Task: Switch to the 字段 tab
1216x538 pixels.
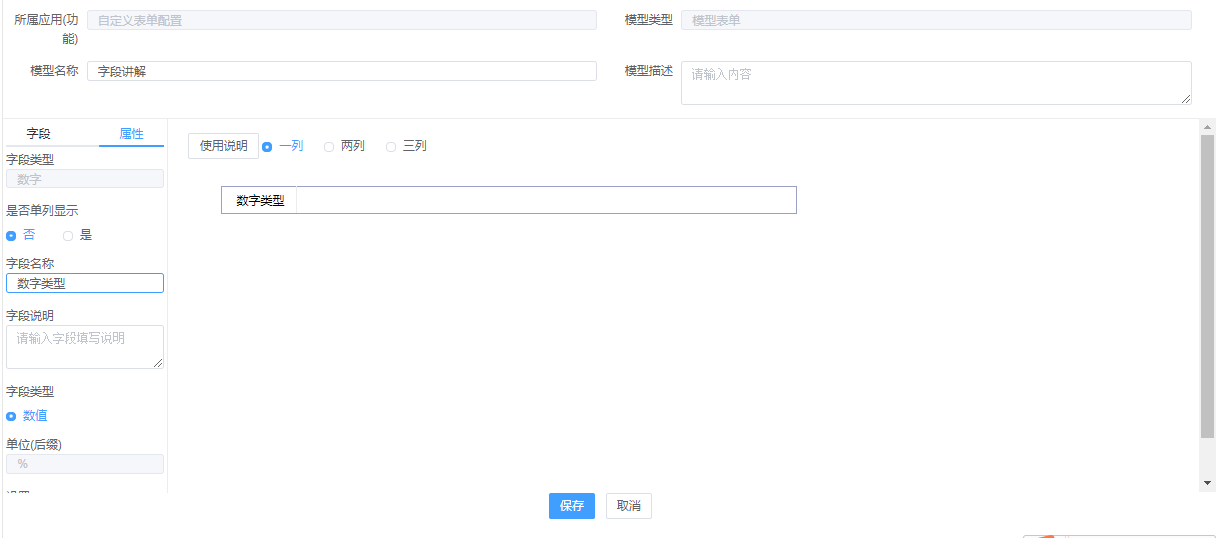Action: tap(38, 134)
